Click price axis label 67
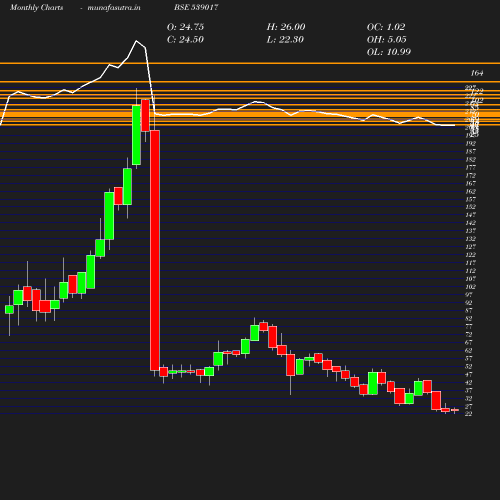500x500 pixels. point(469,343)
